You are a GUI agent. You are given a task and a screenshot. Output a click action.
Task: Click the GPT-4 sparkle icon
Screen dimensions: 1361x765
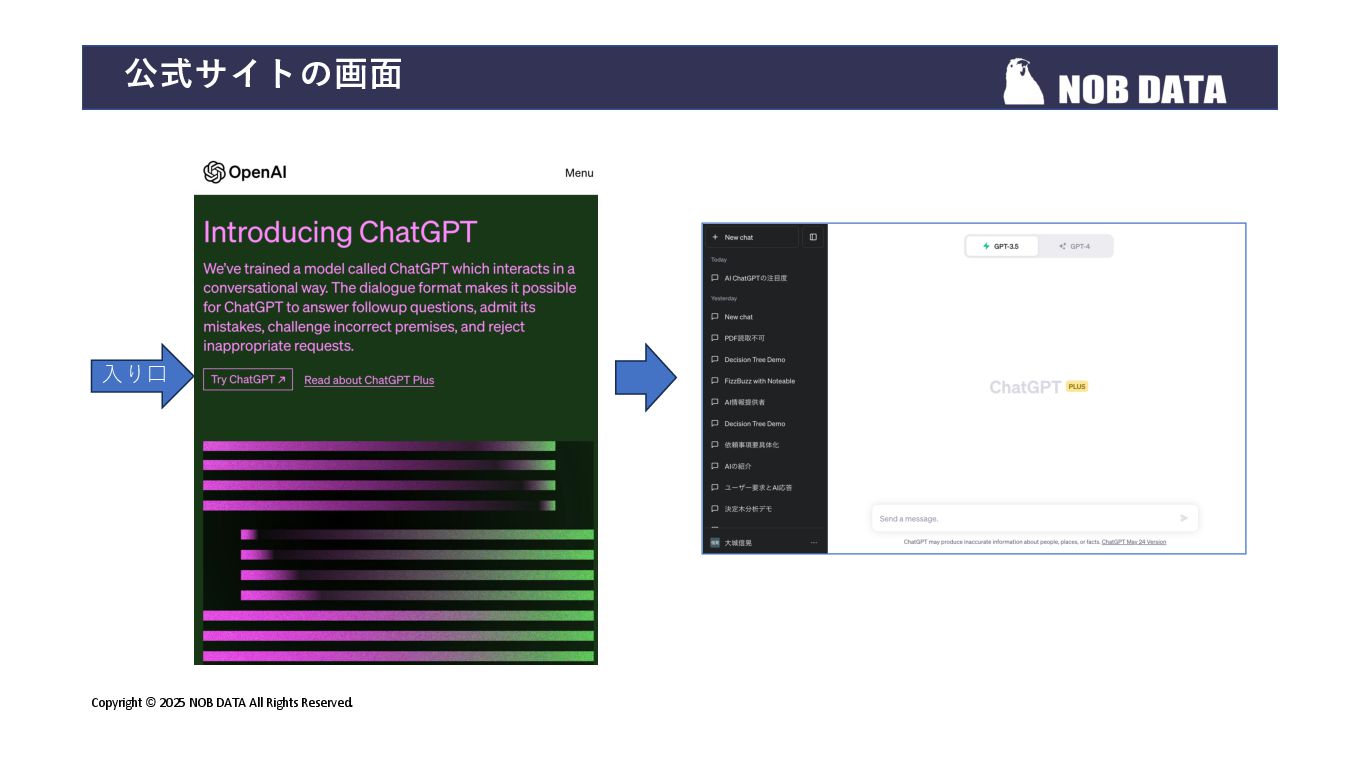[1062, 246]
